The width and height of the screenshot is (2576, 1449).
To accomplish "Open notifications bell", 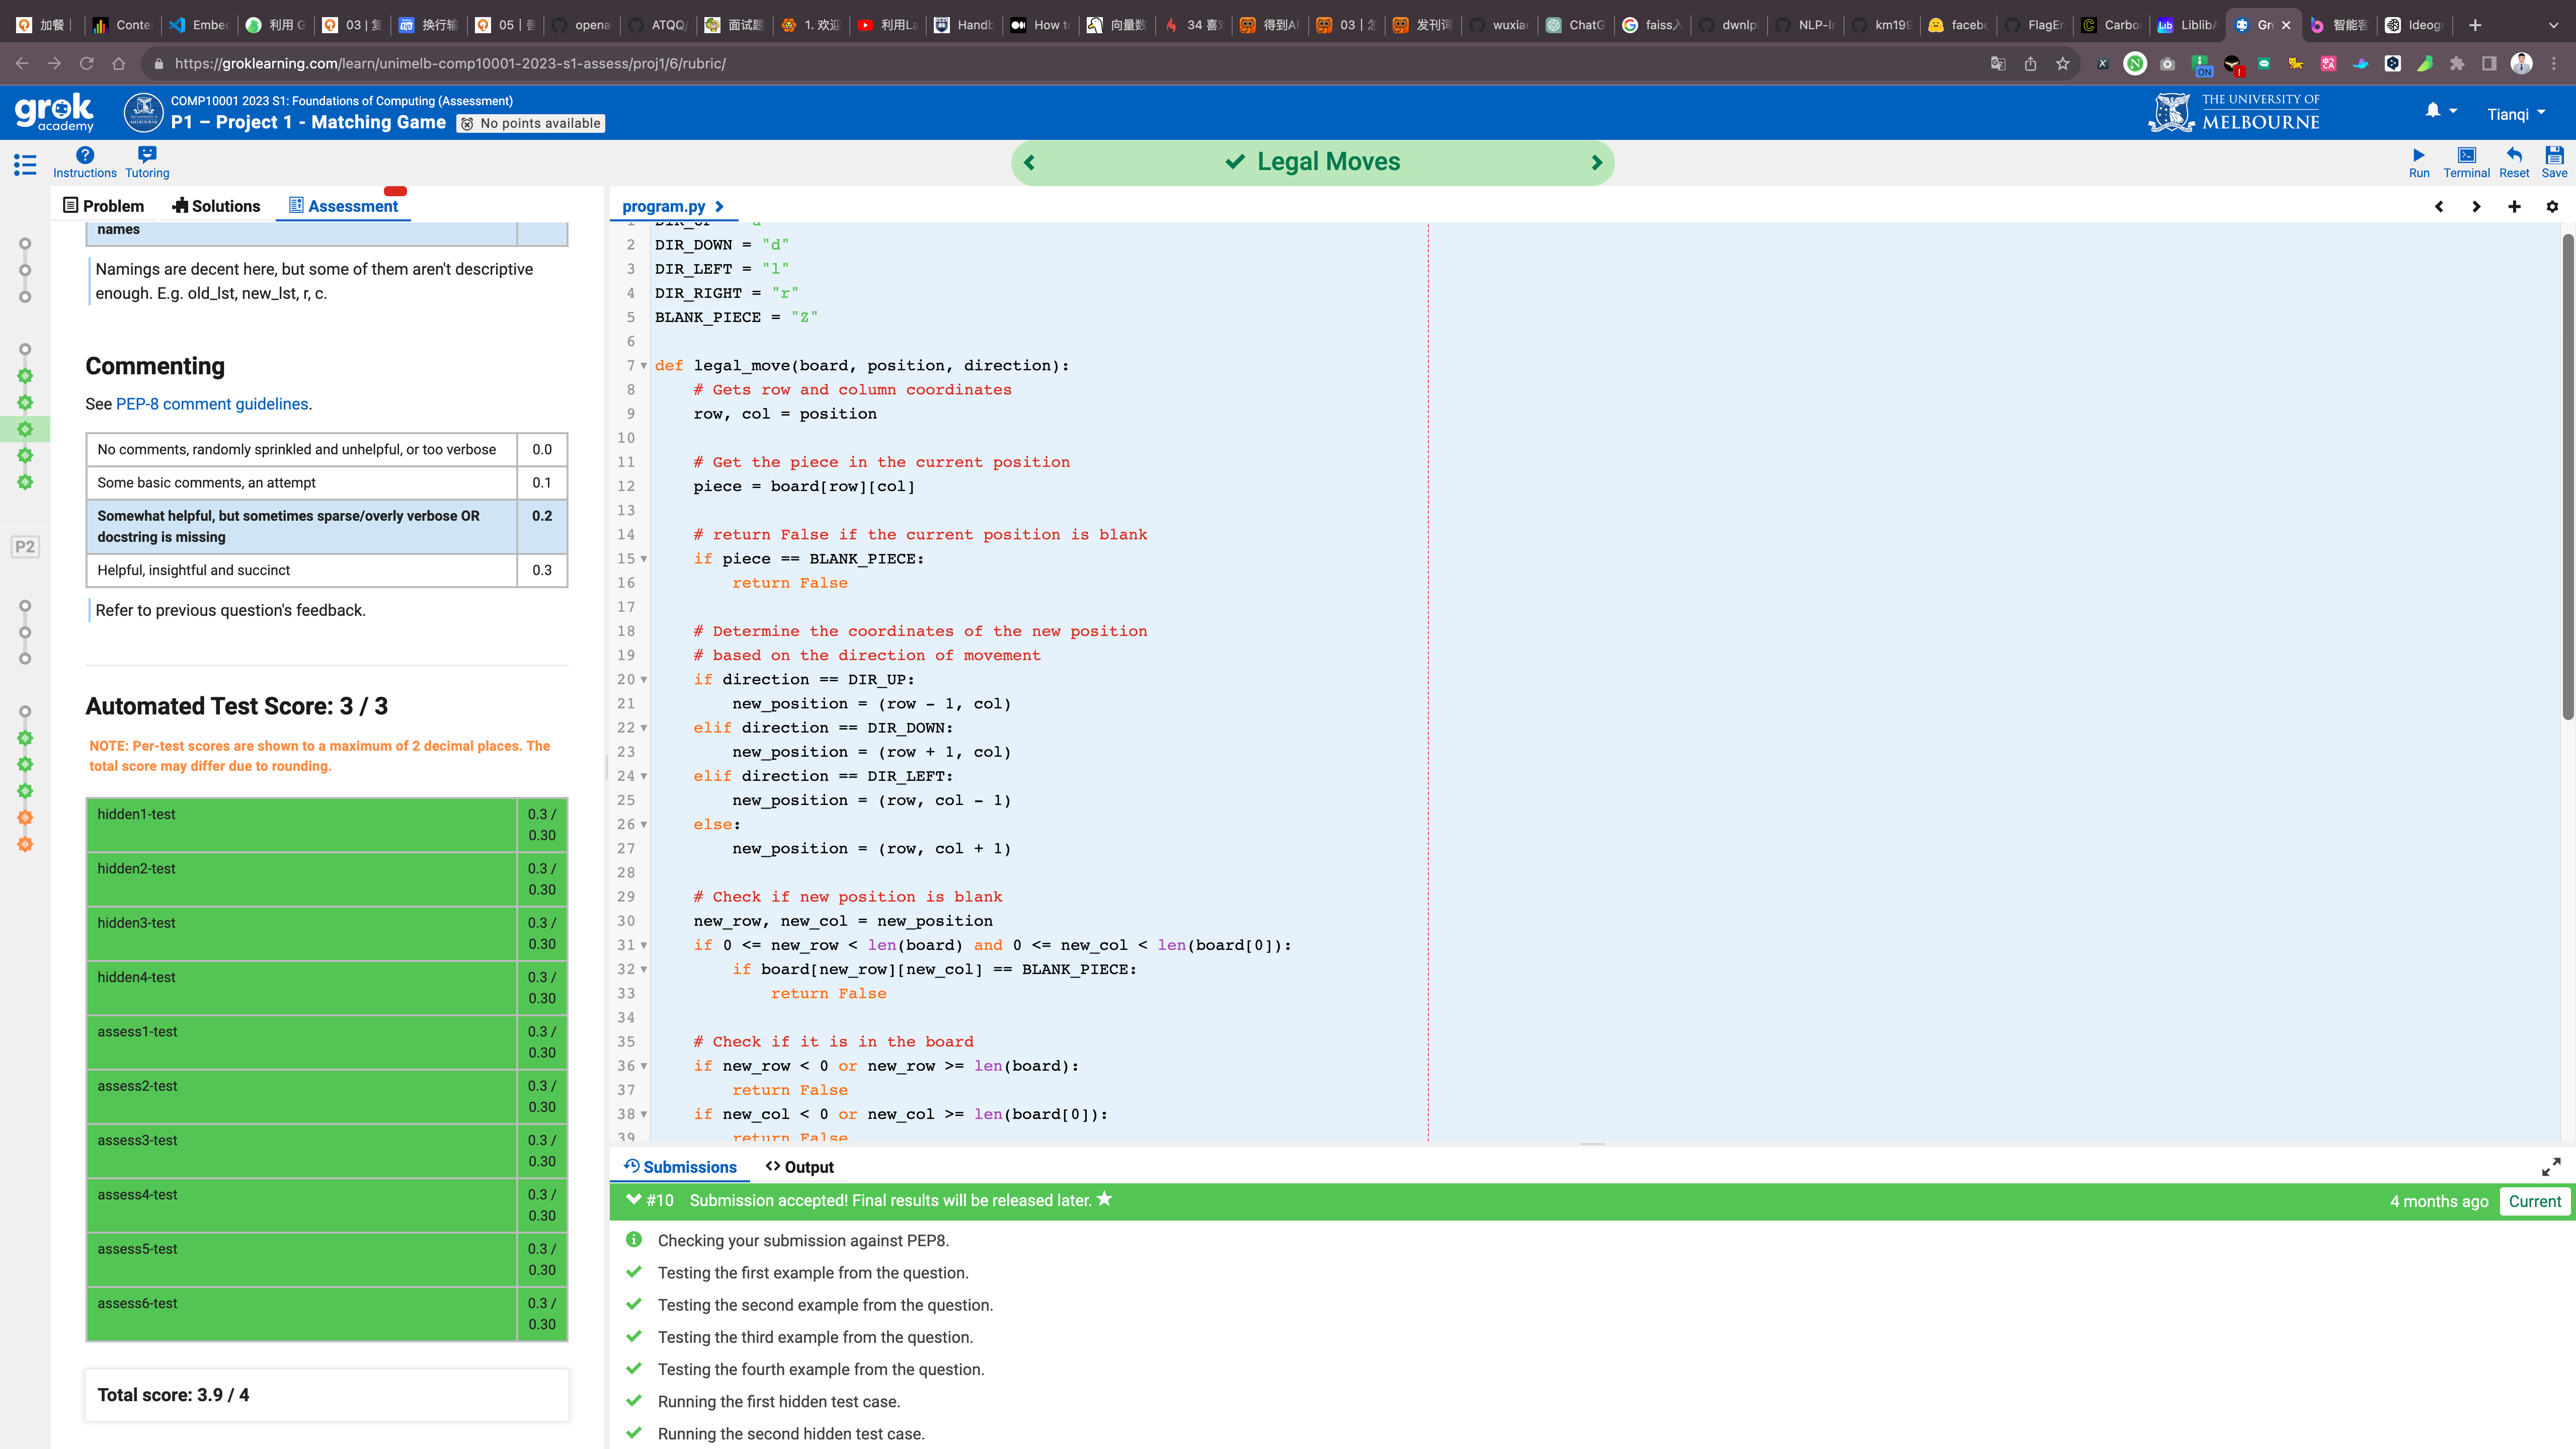I will 2433,111.
